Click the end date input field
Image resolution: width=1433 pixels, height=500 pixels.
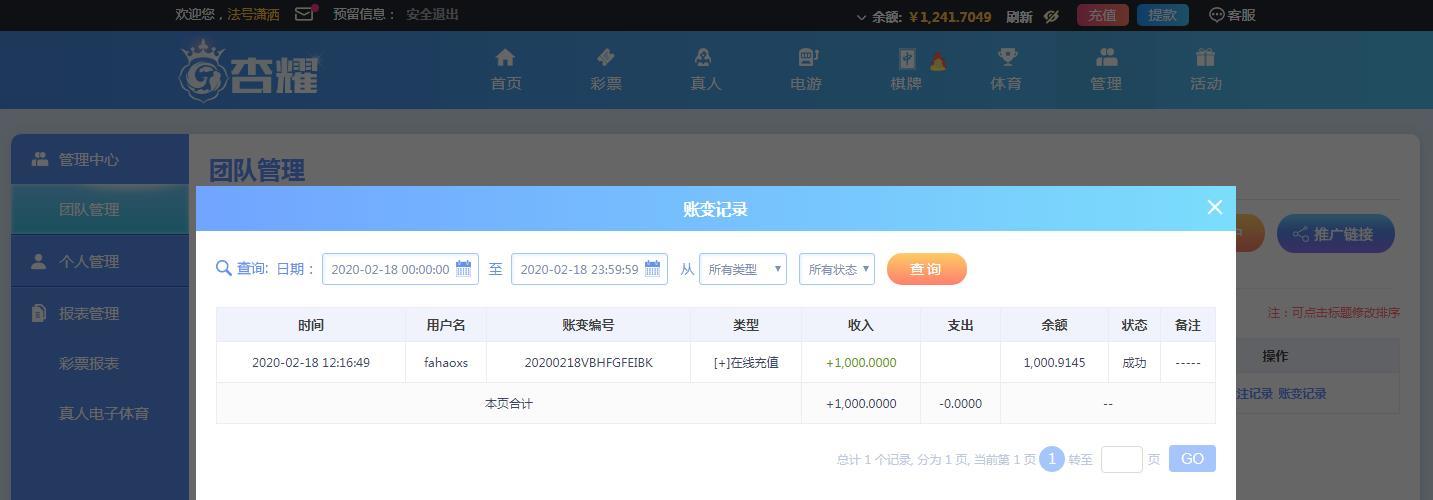pyautogui.click(x=589, y=269)
